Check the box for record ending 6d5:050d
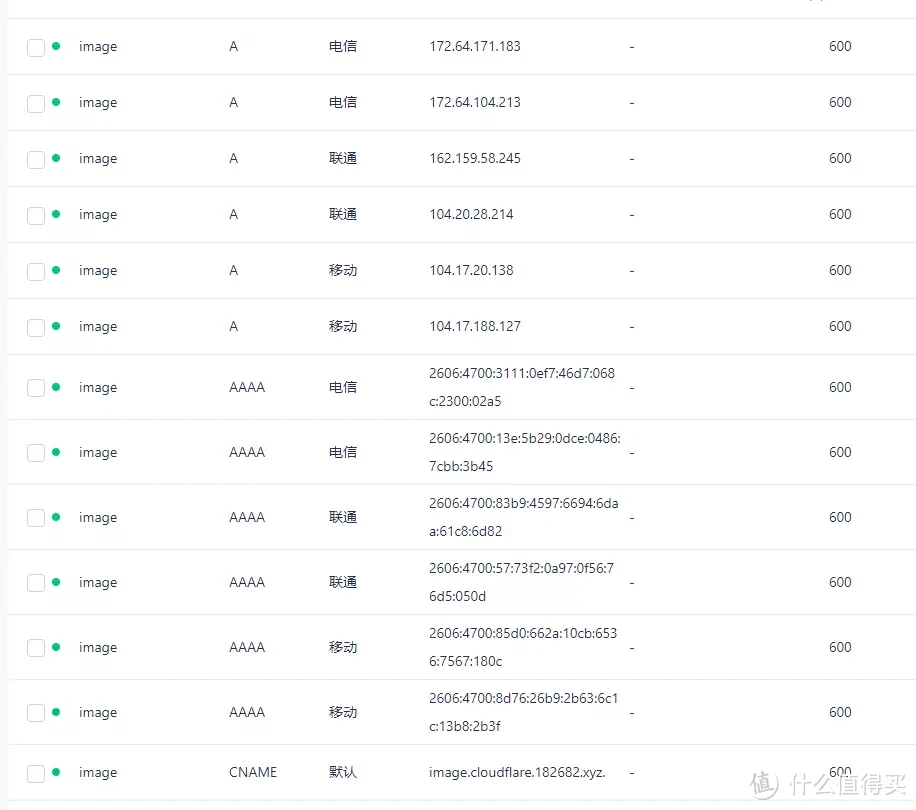This screenshot has height=810, width=916. coord(36,583)
